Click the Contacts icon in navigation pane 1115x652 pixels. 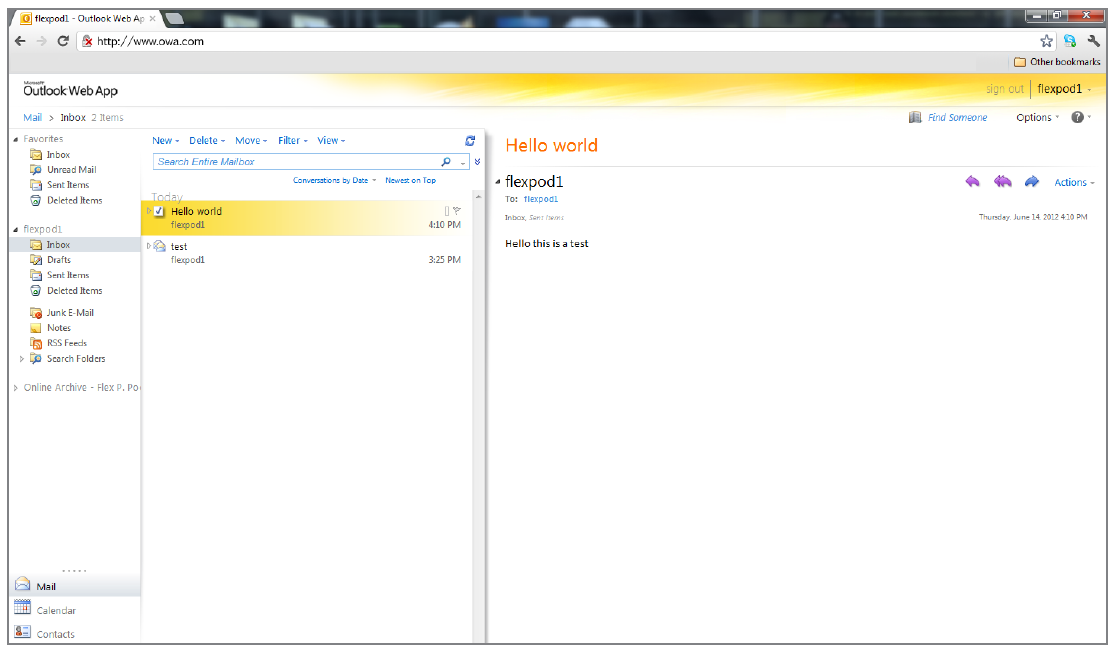pos(23,631)
